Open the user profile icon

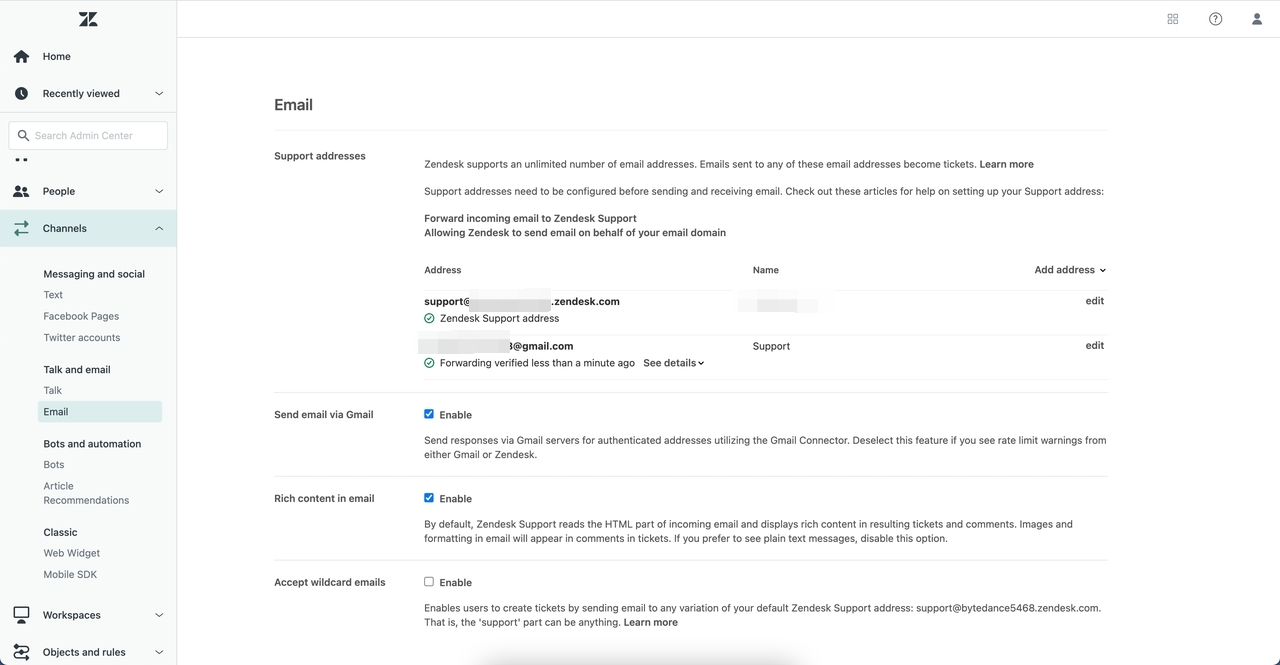coord(1257,19)
